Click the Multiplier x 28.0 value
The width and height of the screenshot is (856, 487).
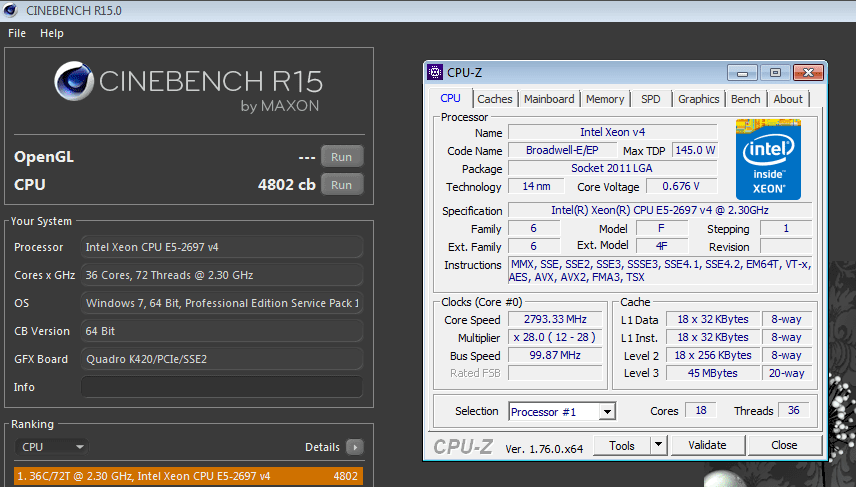[555, 337]
